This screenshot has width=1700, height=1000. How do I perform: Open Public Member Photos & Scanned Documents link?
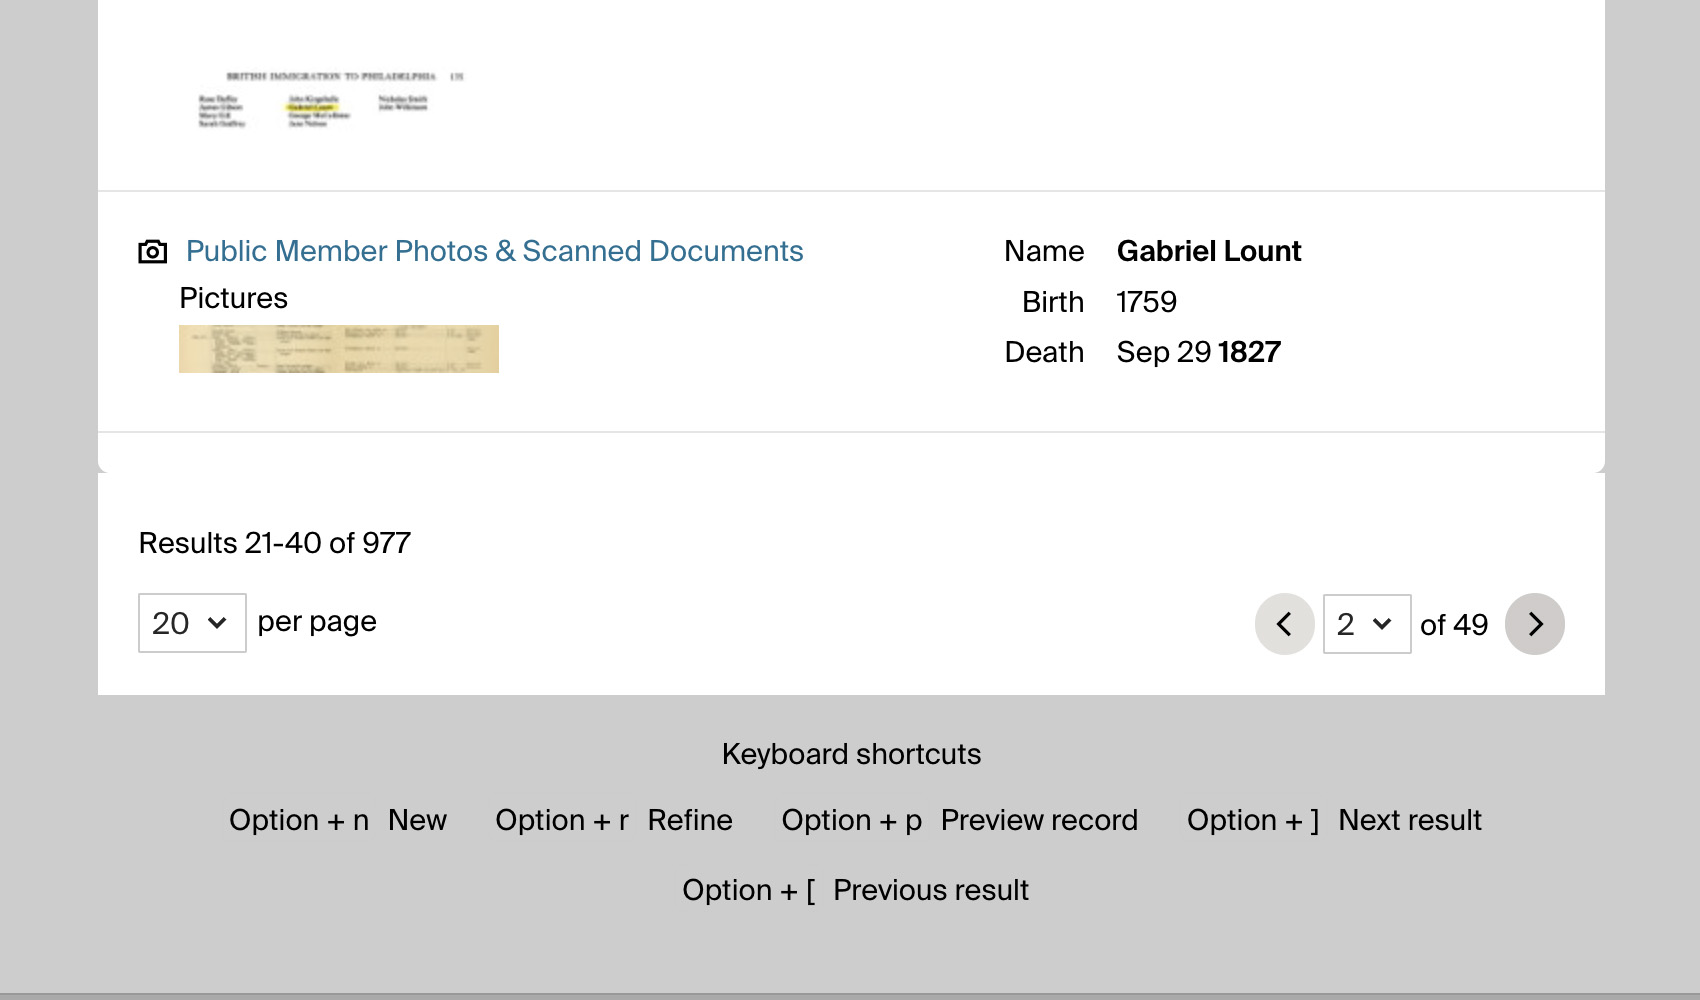tap(494, 251)
